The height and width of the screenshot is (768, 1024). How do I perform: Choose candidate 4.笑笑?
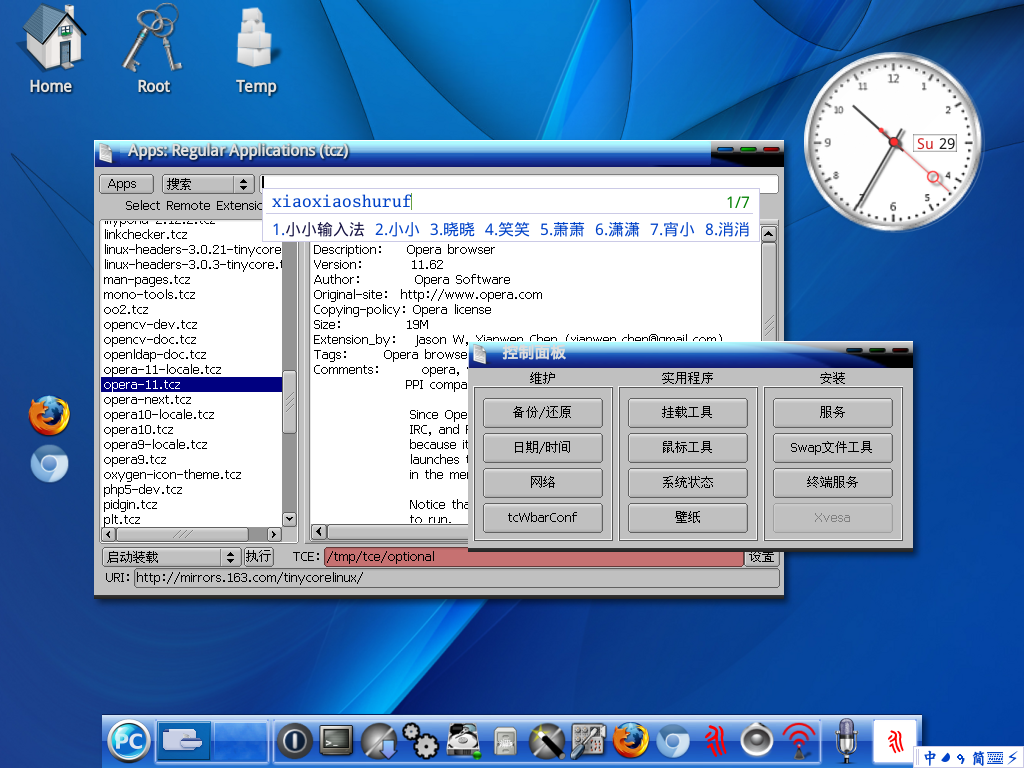tap(507, 230)
